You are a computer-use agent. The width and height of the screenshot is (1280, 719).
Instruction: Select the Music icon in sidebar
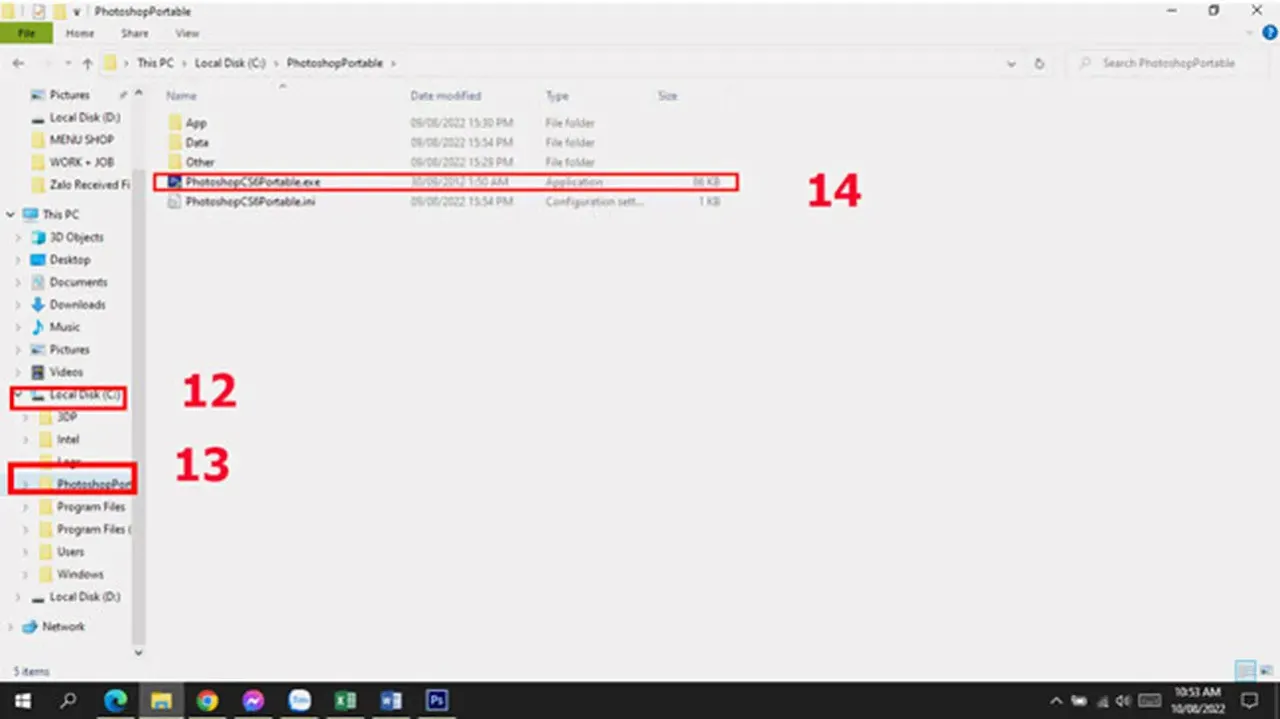pyautogui.click(x=39, y=327)
